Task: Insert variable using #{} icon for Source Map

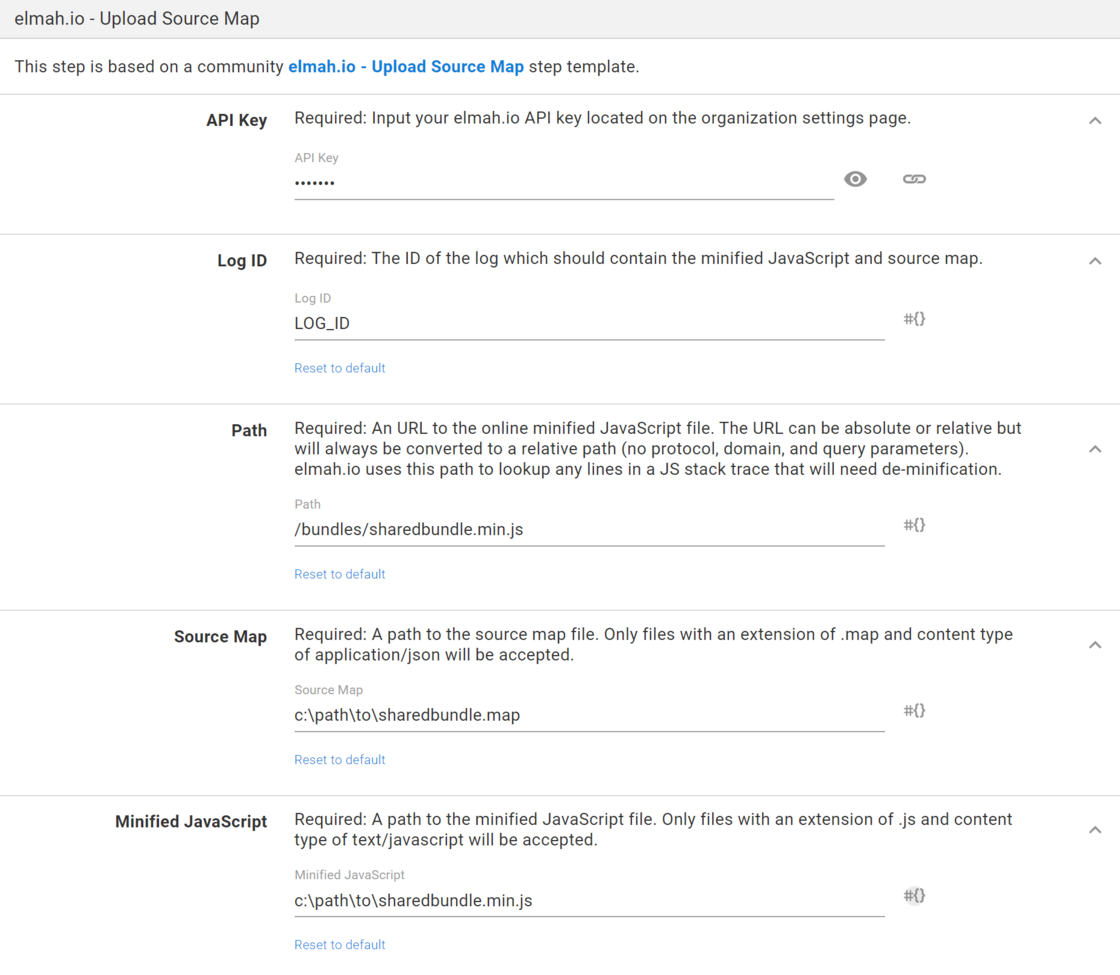Action: point(914,711)
